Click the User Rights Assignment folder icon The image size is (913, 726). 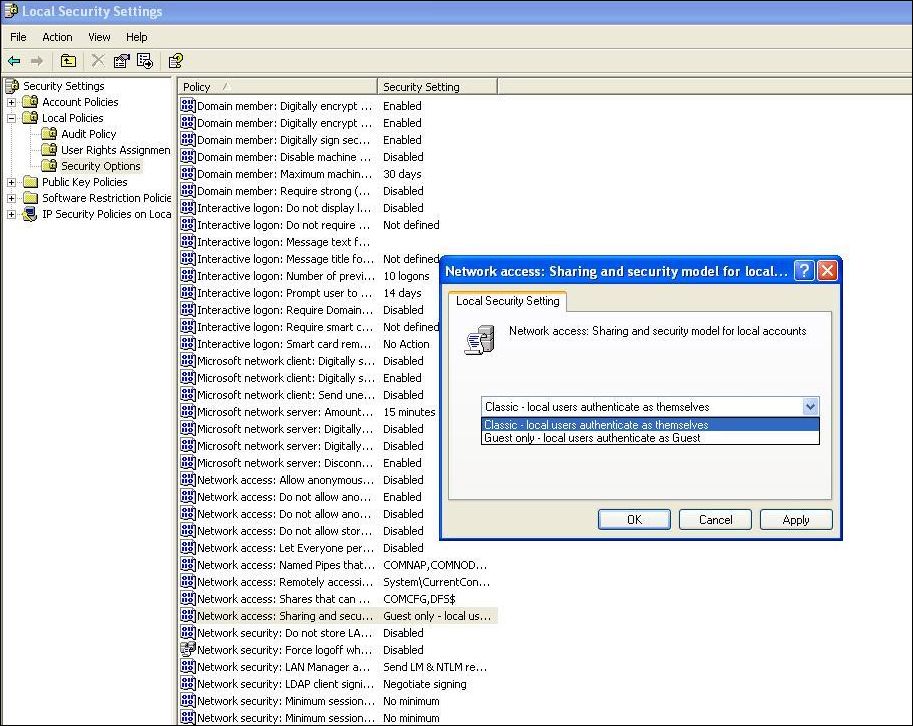coord(50,150)
